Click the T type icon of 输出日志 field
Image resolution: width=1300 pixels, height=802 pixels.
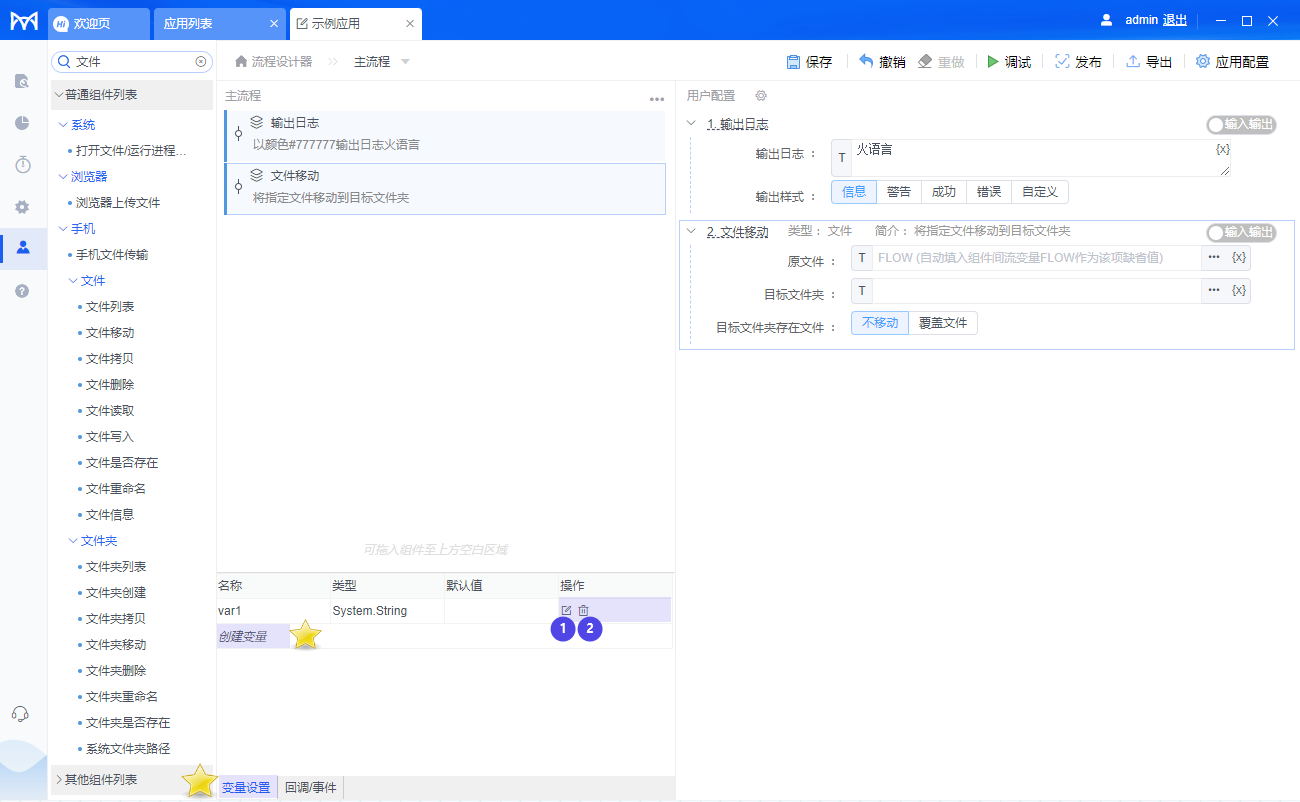[842, 158]
